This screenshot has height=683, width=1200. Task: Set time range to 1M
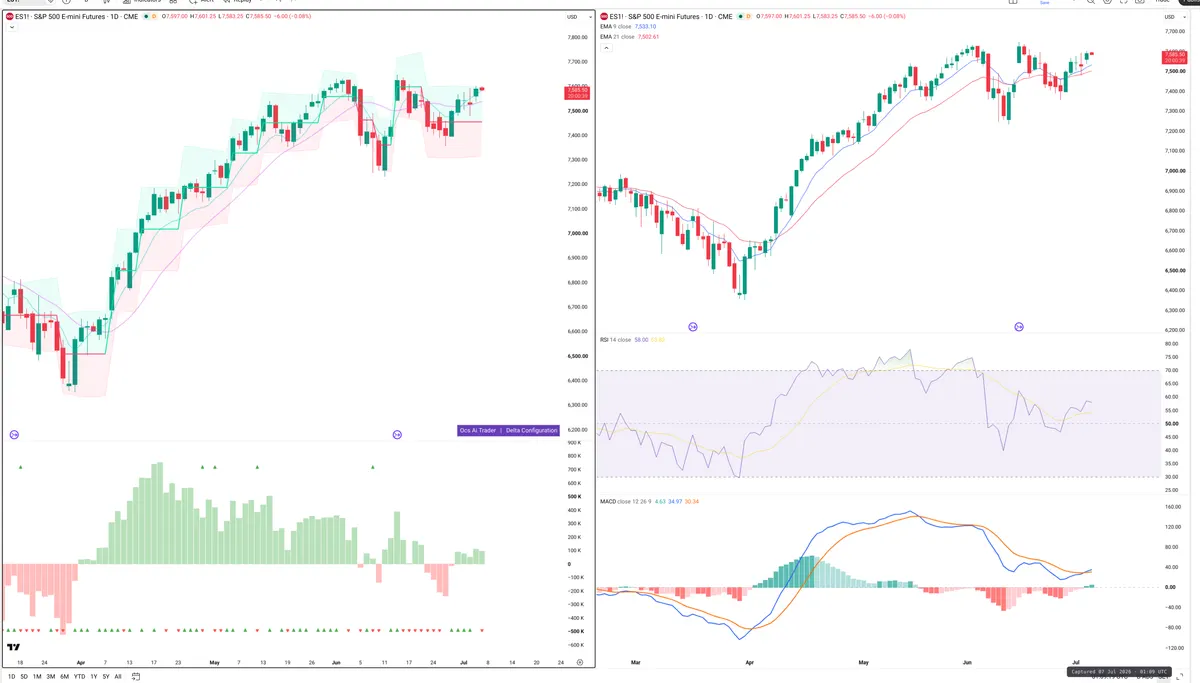37,676
